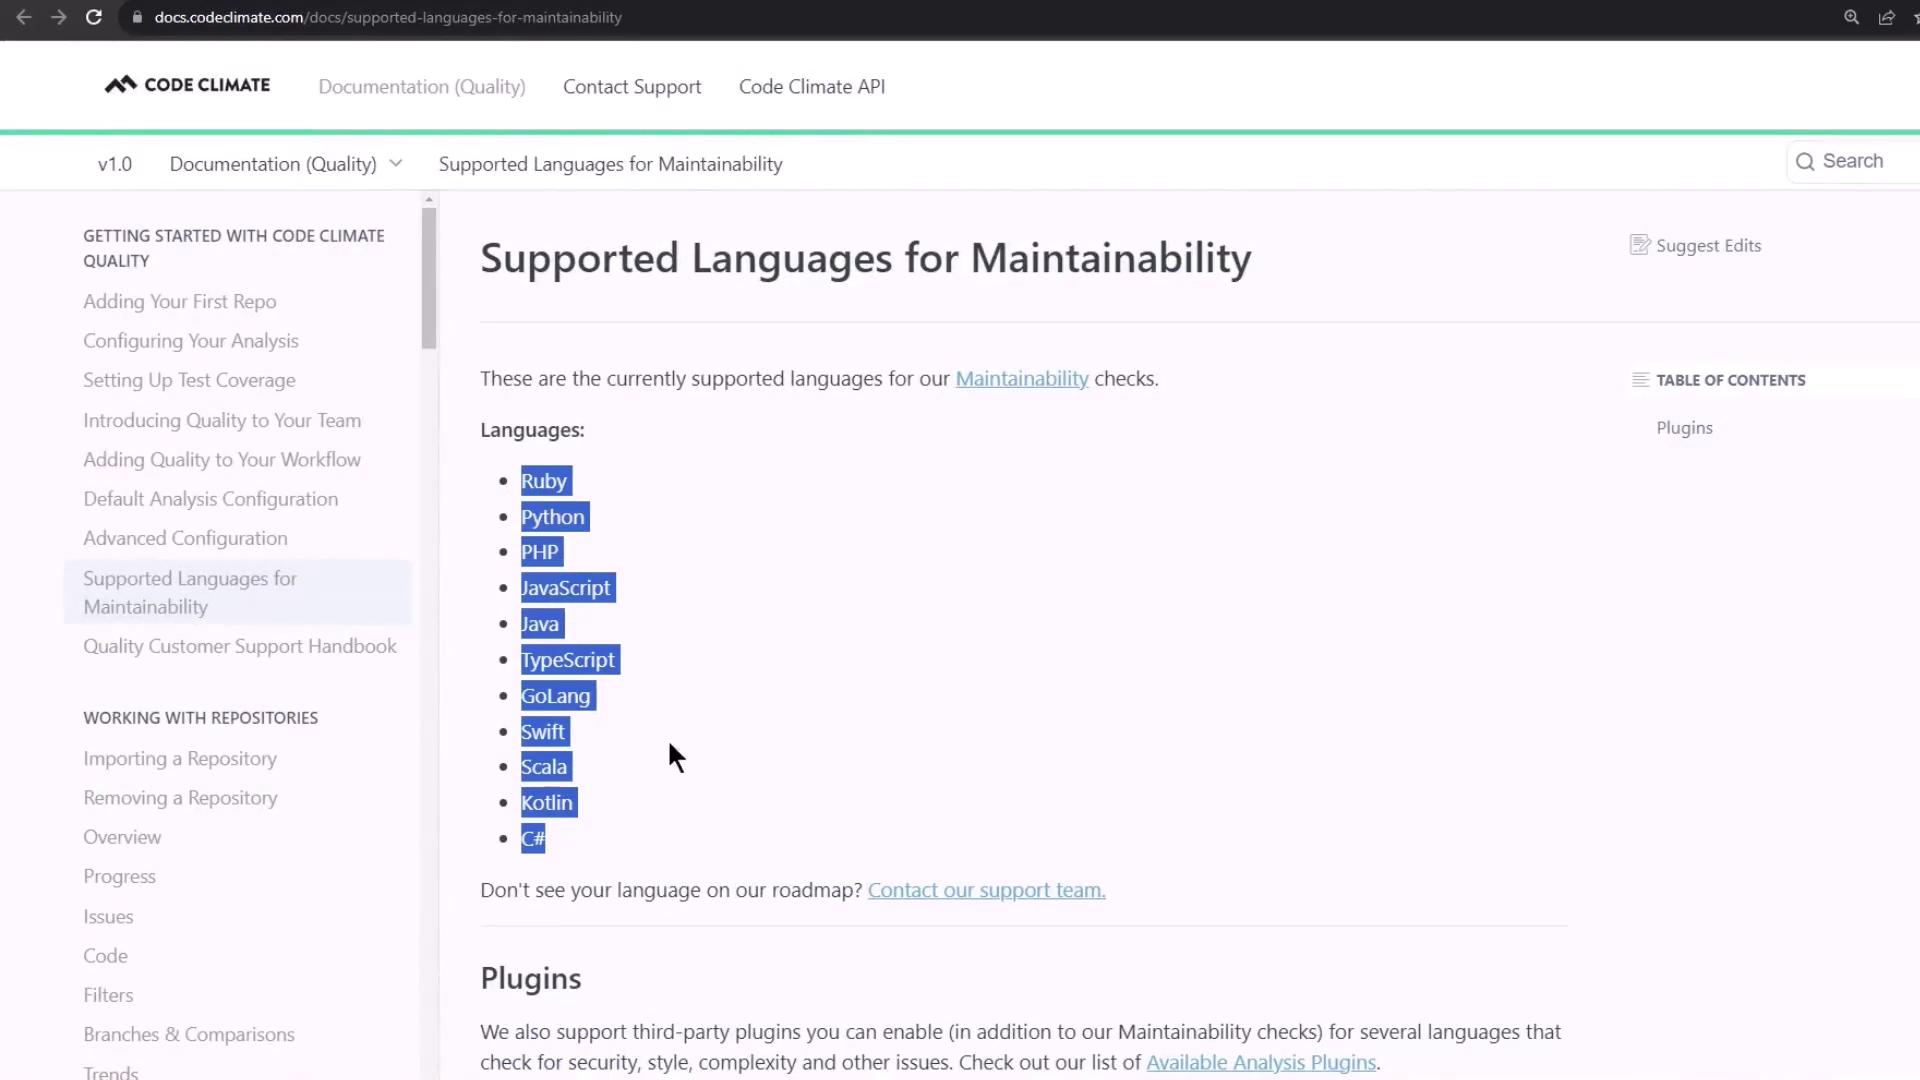The image size is (1920, 1080).
Task: Click the share page icon
Action: (x=1886, y=17)
